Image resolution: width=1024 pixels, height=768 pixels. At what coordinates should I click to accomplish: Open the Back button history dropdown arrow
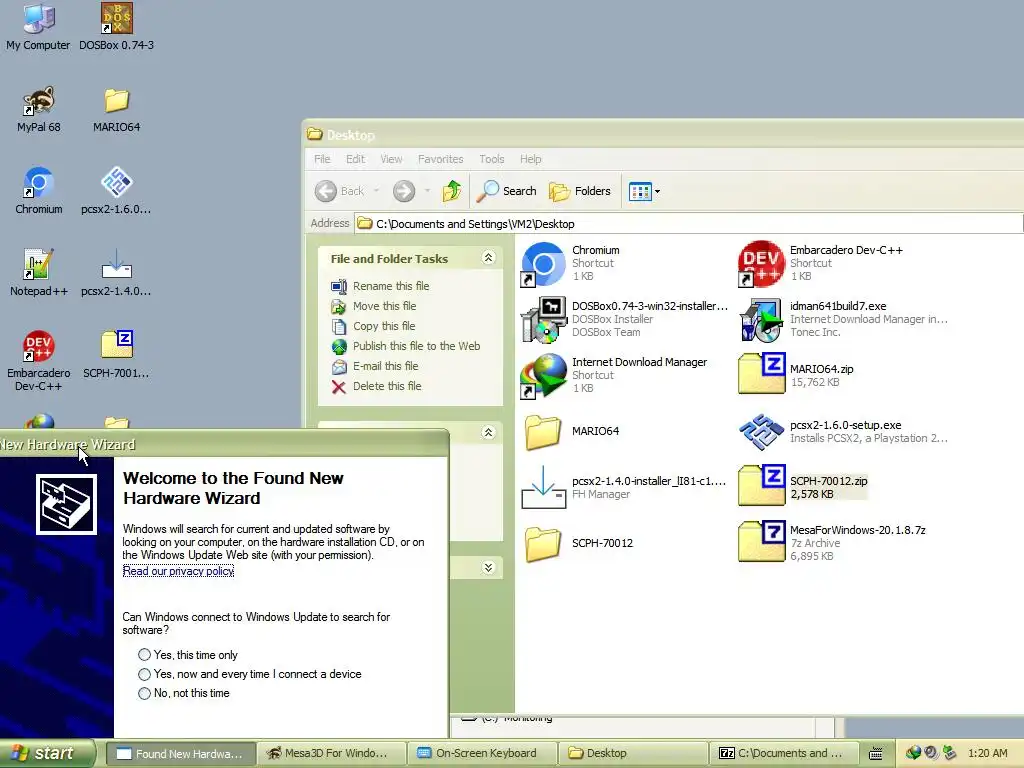tap(376, 191)
